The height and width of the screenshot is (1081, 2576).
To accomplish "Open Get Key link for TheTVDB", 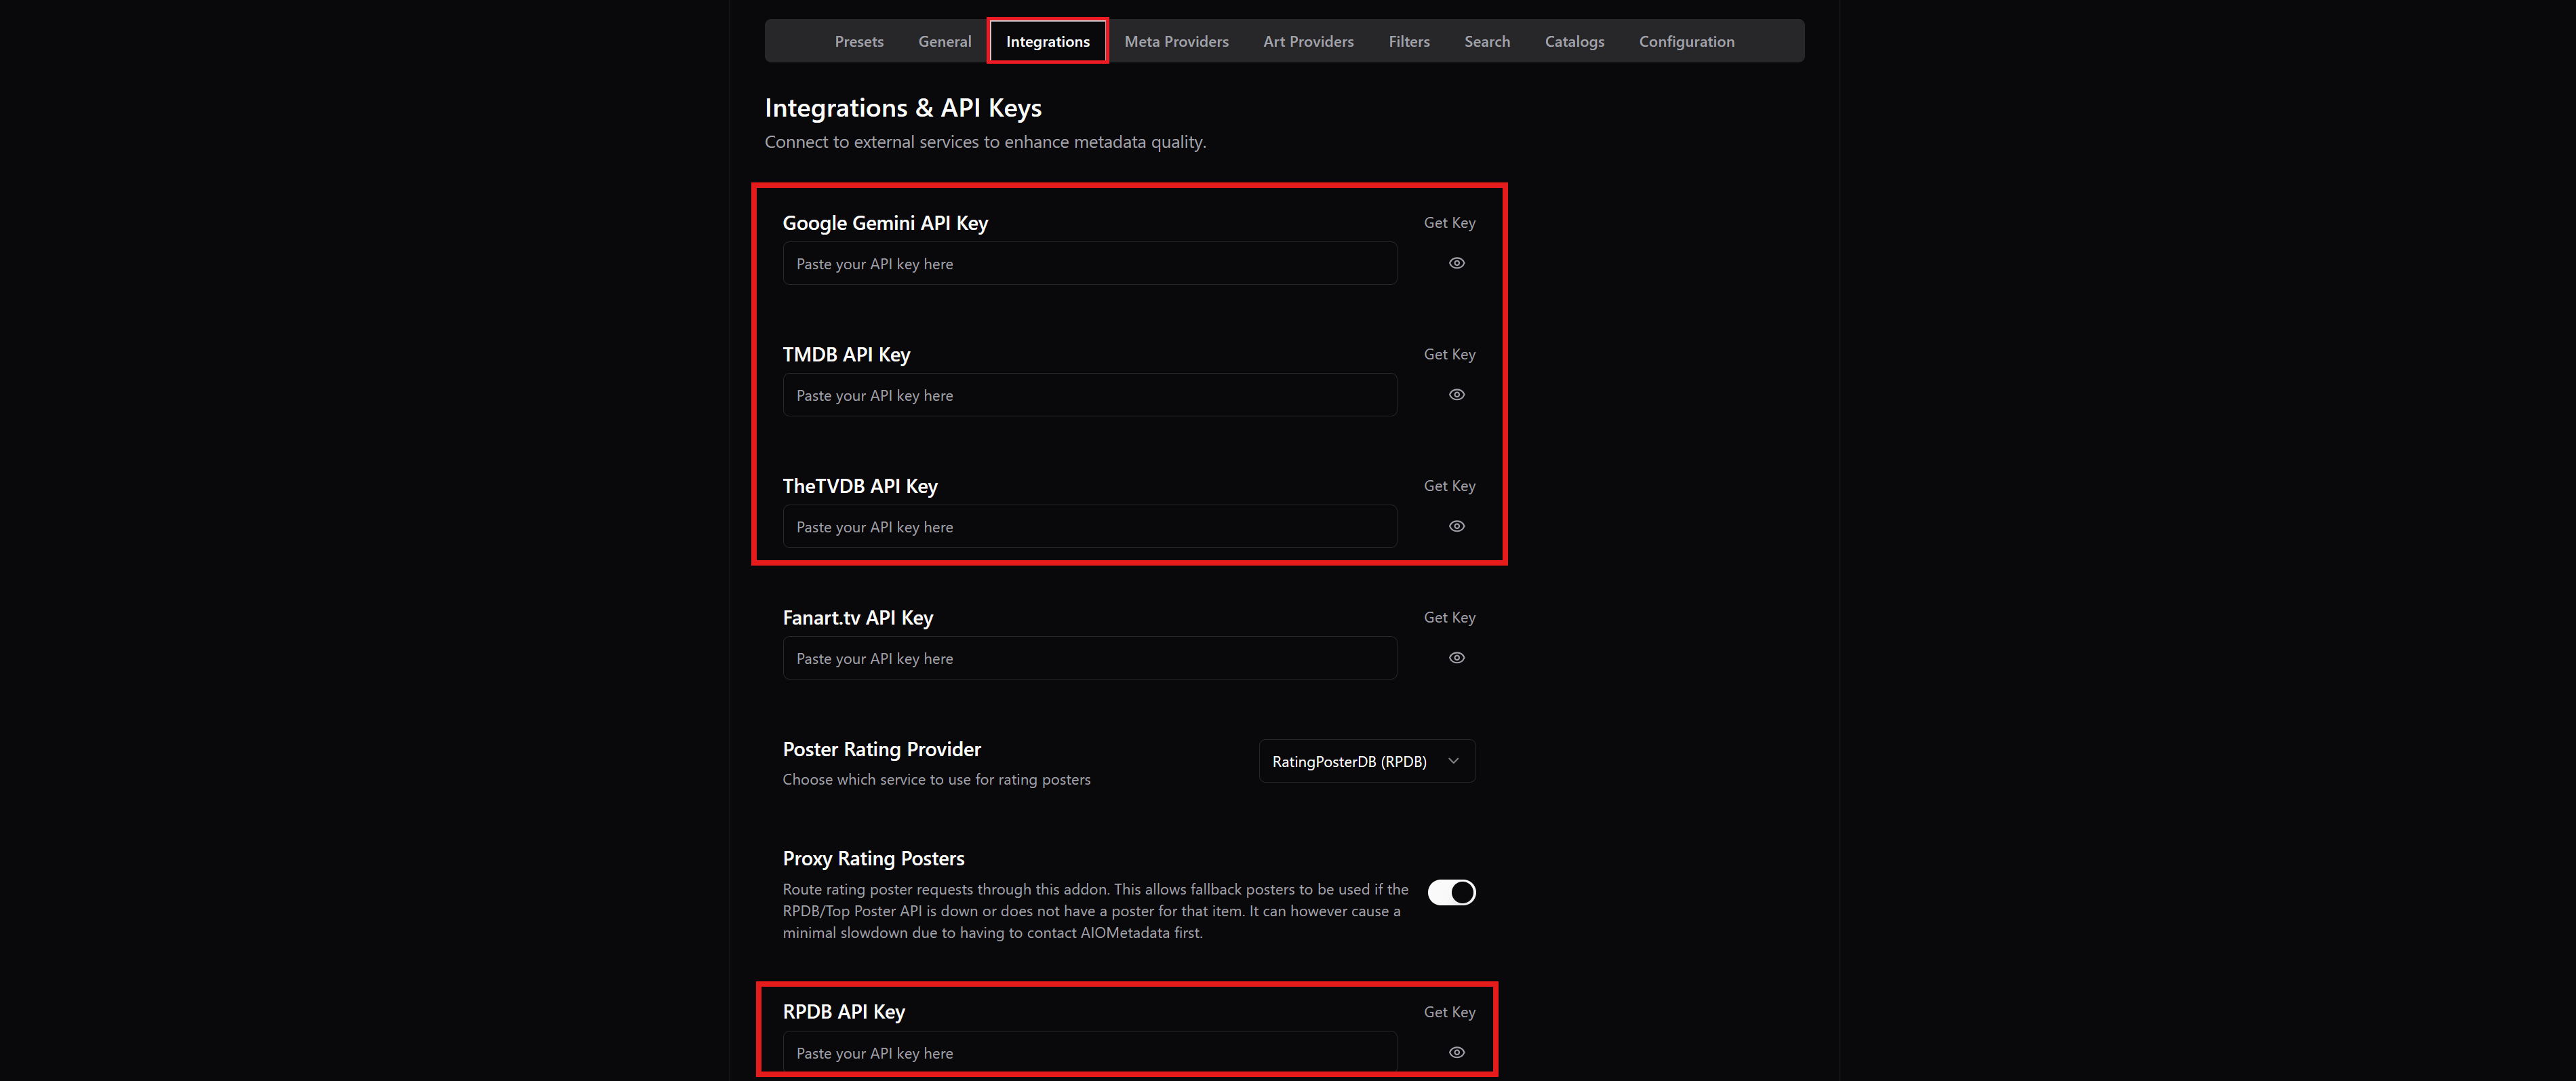I will (x=1449, y=486).
